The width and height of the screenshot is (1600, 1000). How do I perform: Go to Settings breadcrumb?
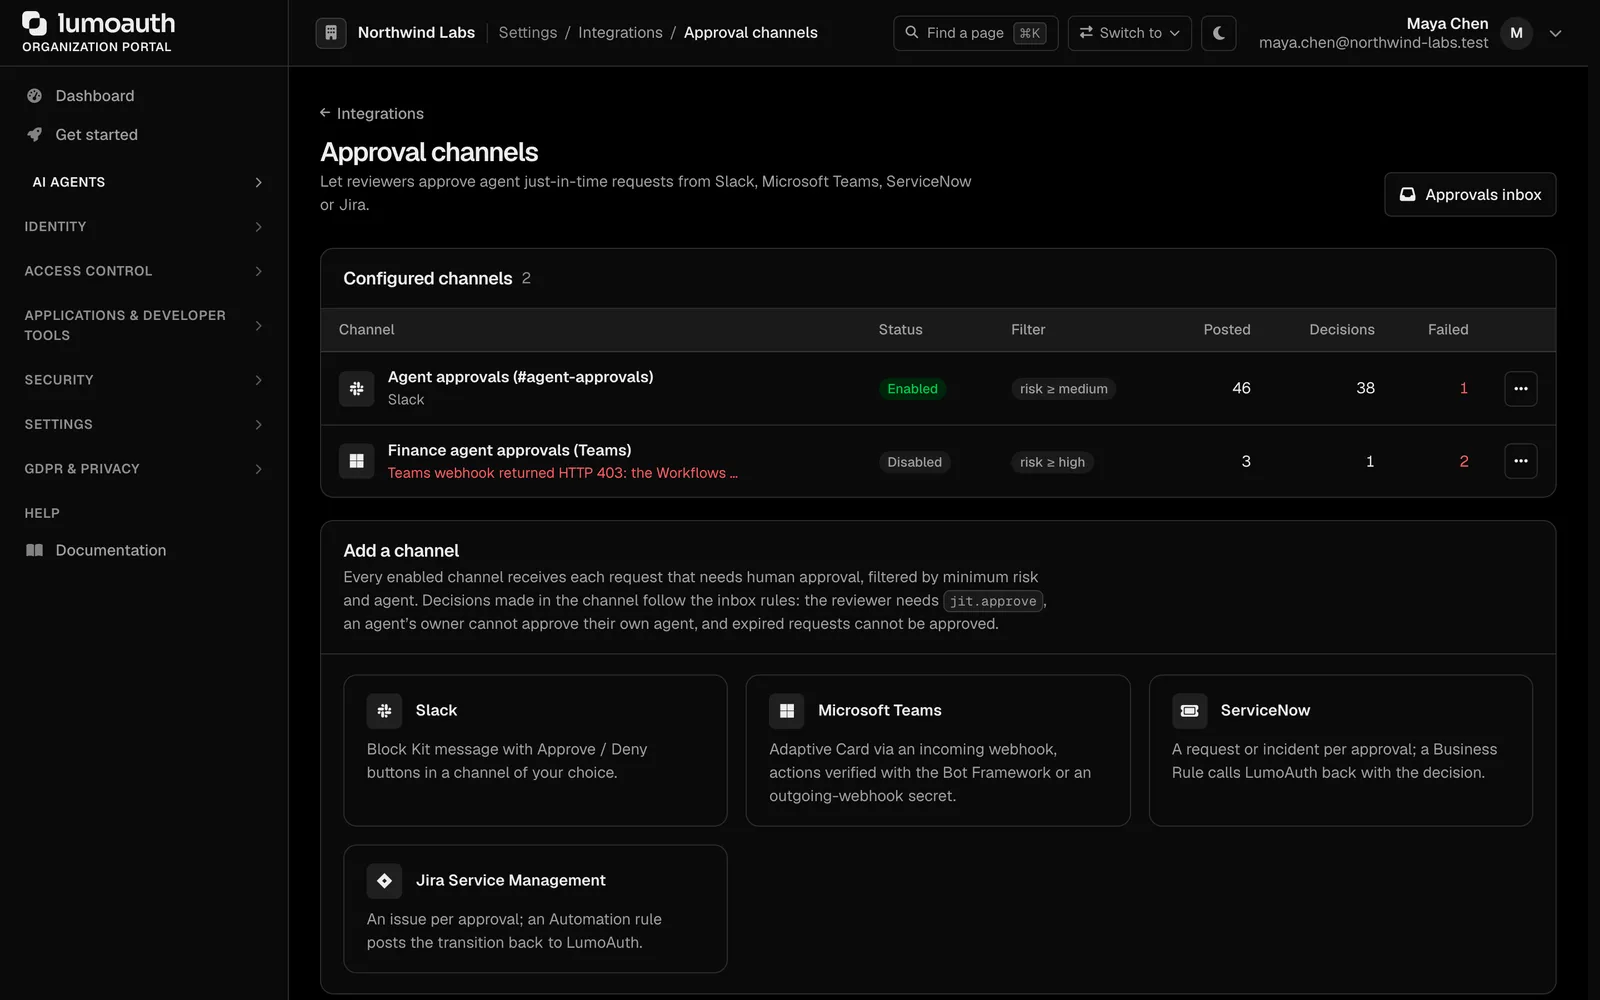click(527, 33)
